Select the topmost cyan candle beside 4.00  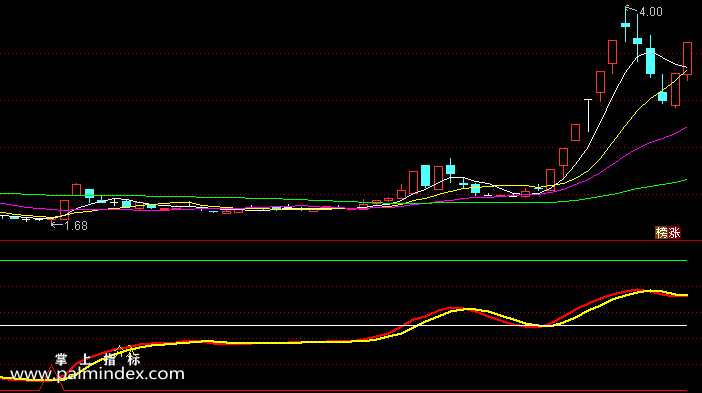coord(625,26)
